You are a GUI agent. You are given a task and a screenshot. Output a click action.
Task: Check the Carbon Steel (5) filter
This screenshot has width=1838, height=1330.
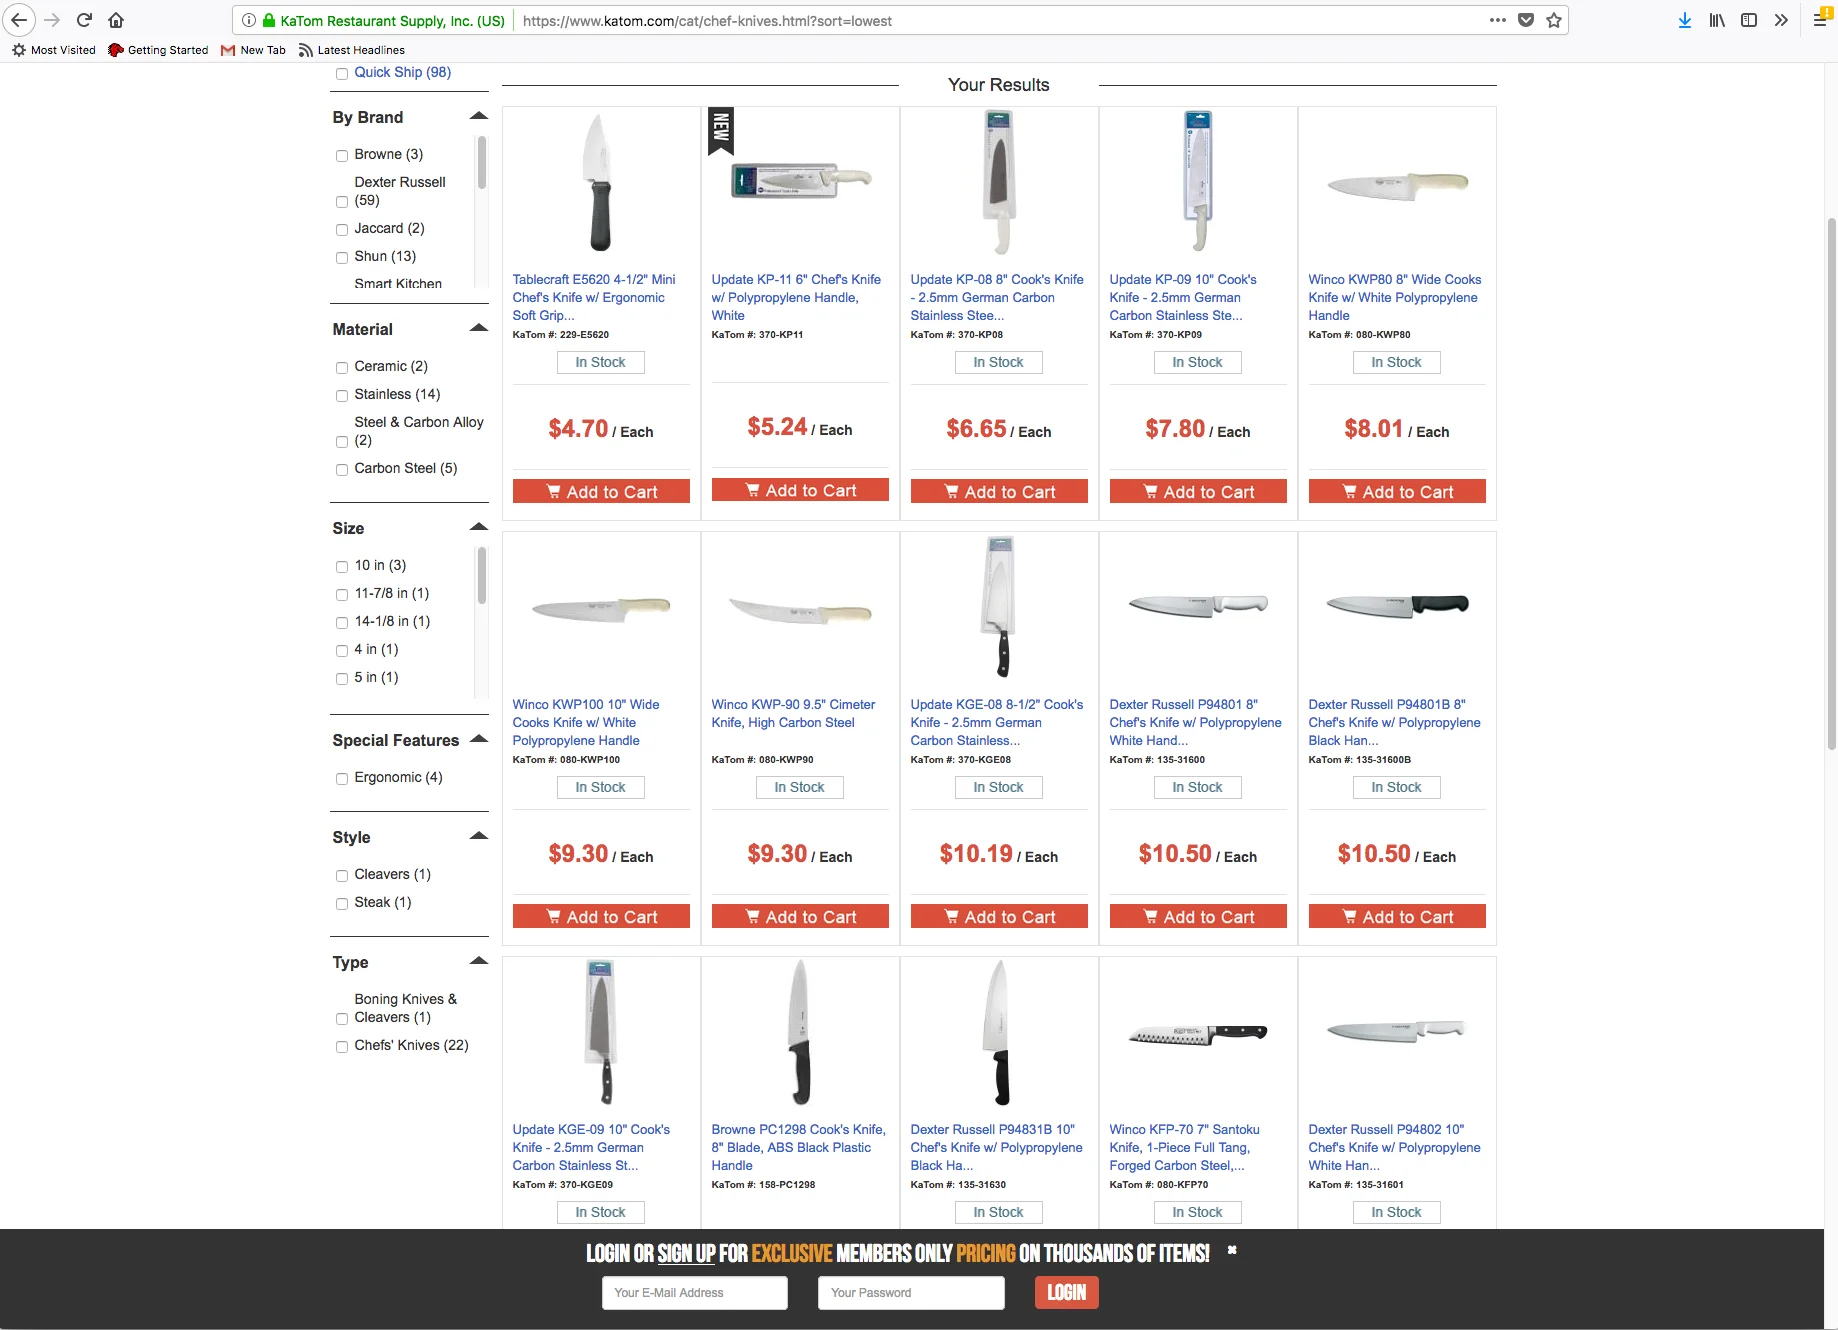pos(342,470)
